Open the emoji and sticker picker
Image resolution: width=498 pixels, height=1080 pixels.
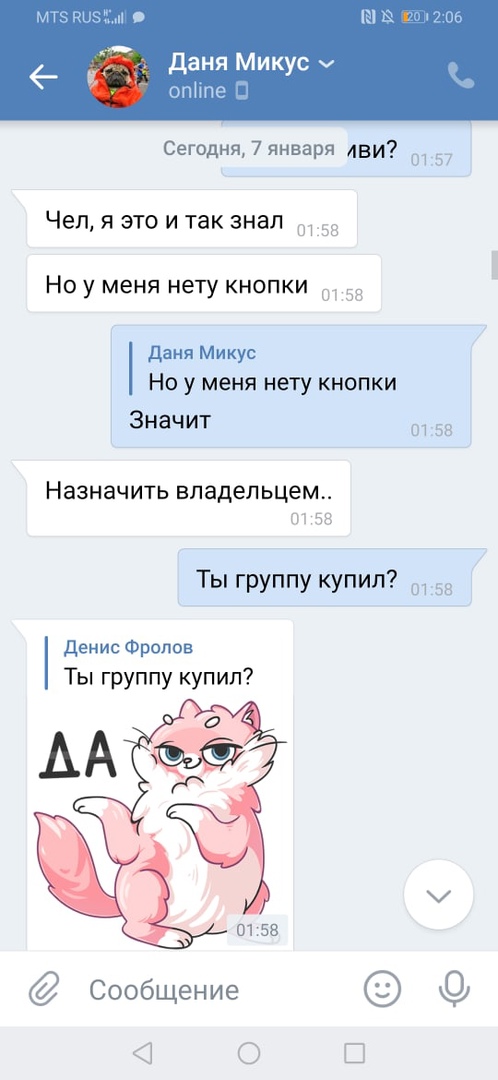(x=382, y=990)
